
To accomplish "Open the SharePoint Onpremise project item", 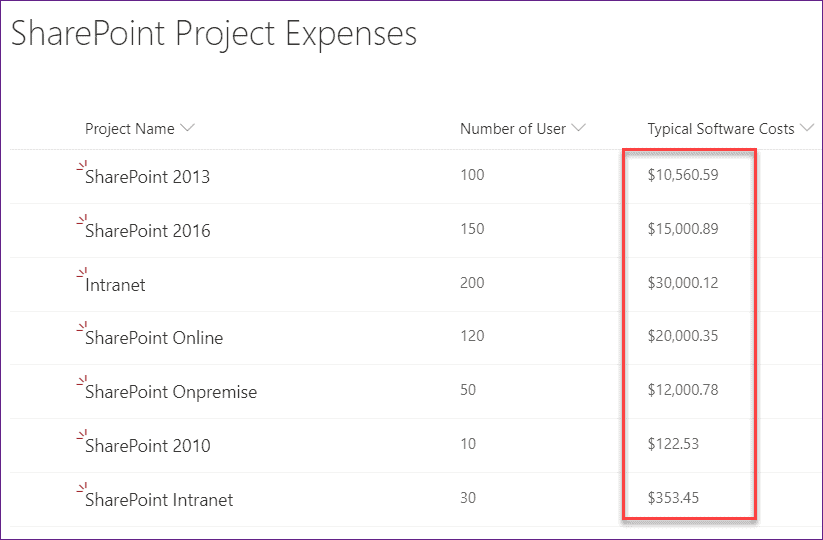I will (171, 392).
